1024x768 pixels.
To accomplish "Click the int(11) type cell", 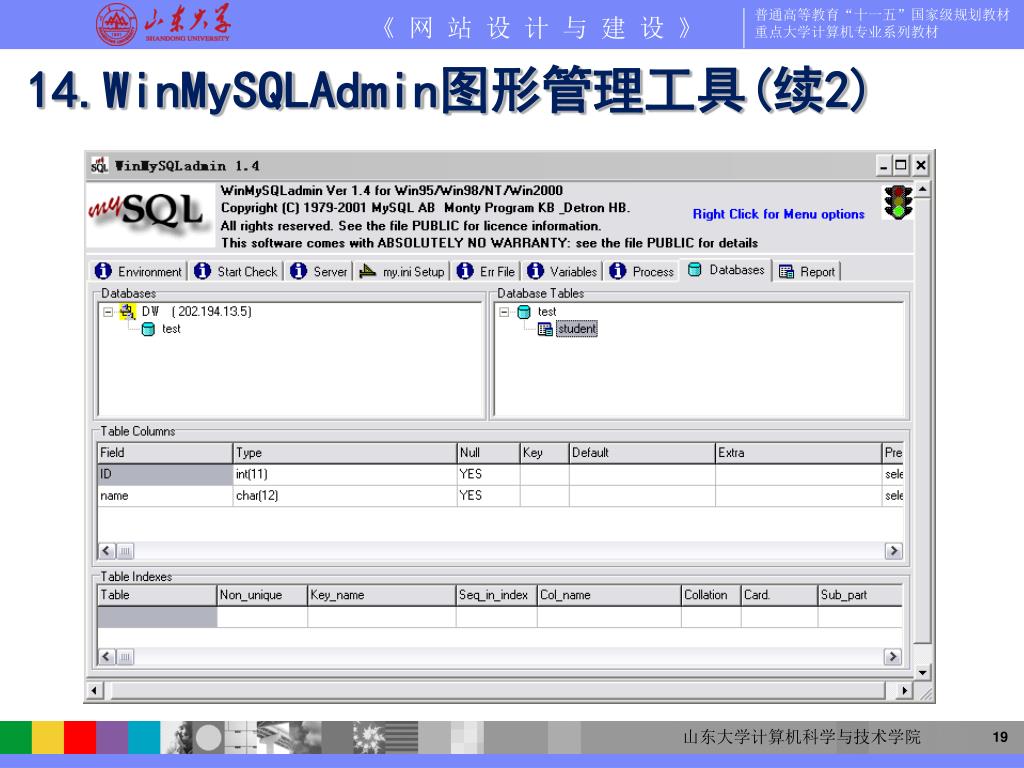I will point(345,474).
